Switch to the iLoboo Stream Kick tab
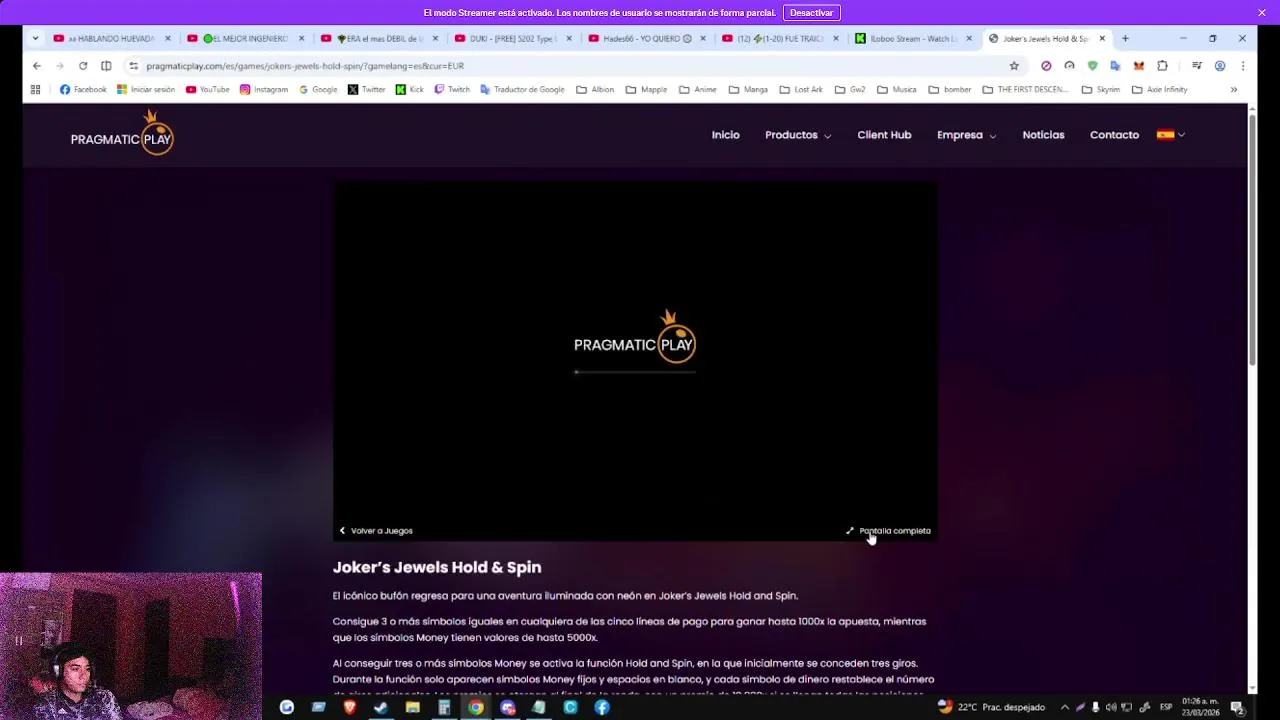 (912, 39)
